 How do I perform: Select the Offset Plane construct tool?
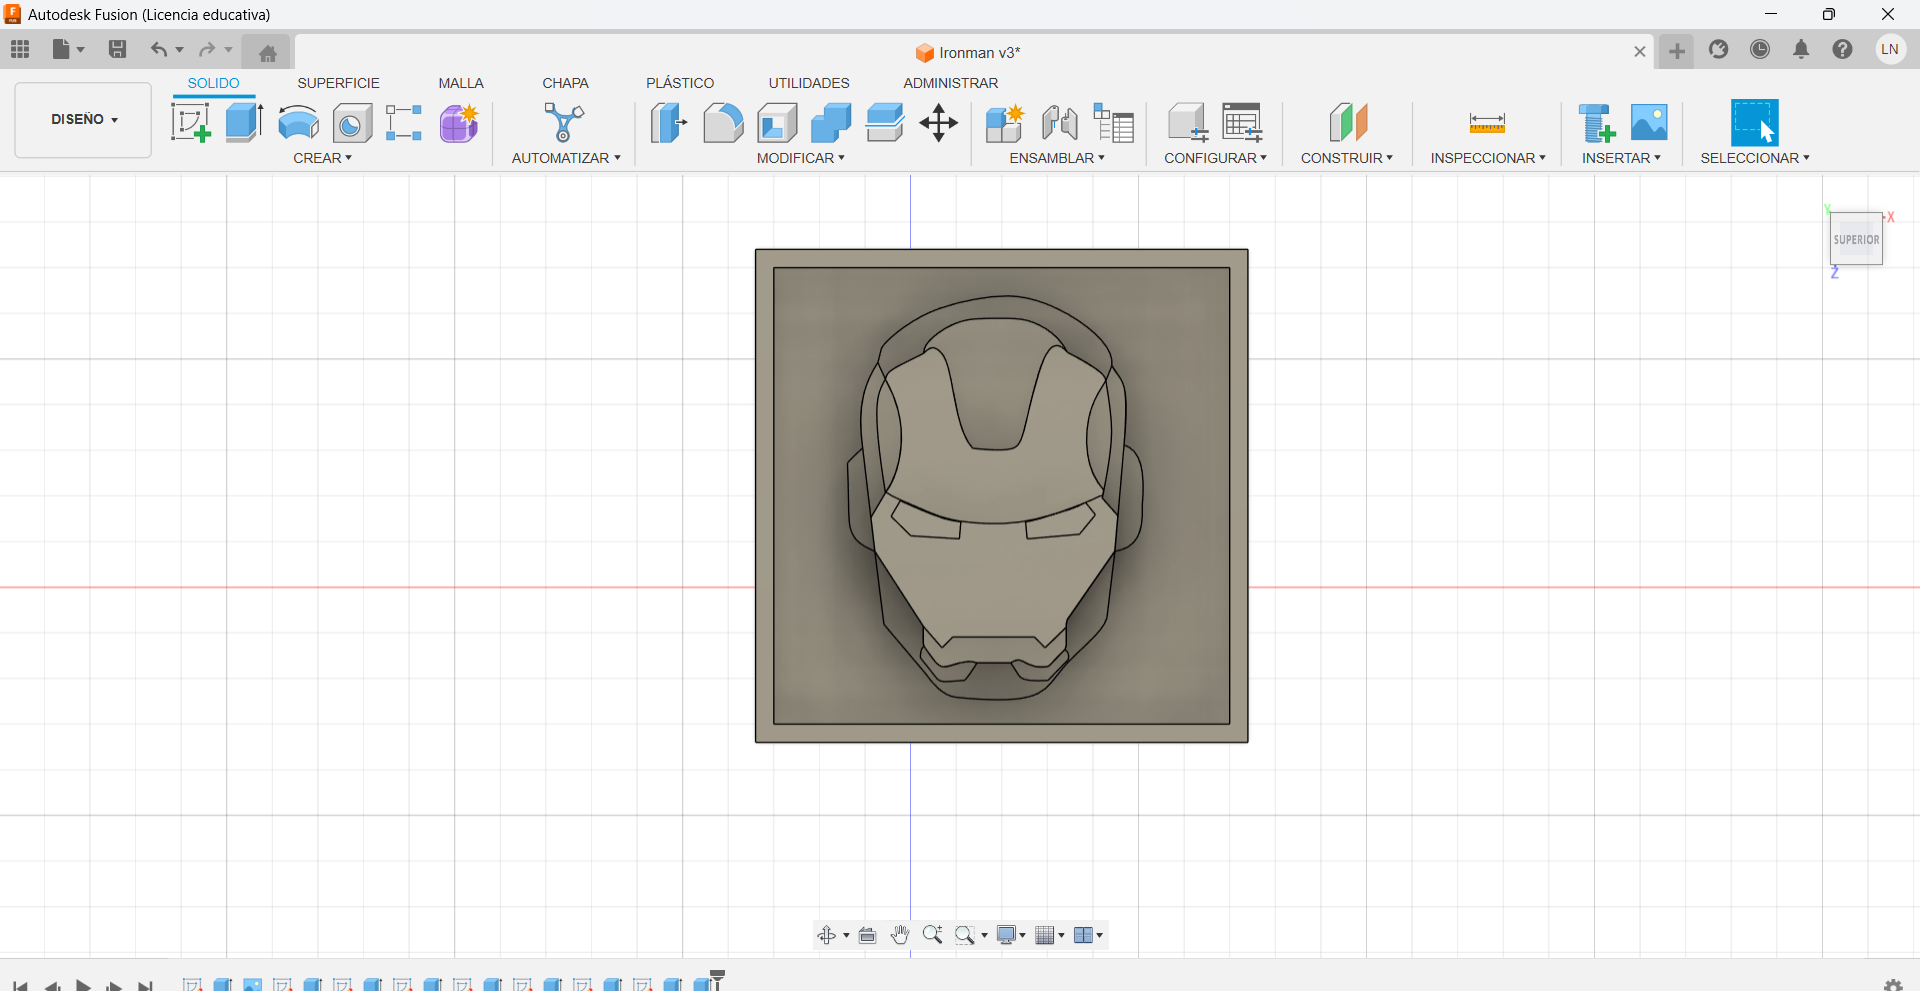pos(1348,123)
